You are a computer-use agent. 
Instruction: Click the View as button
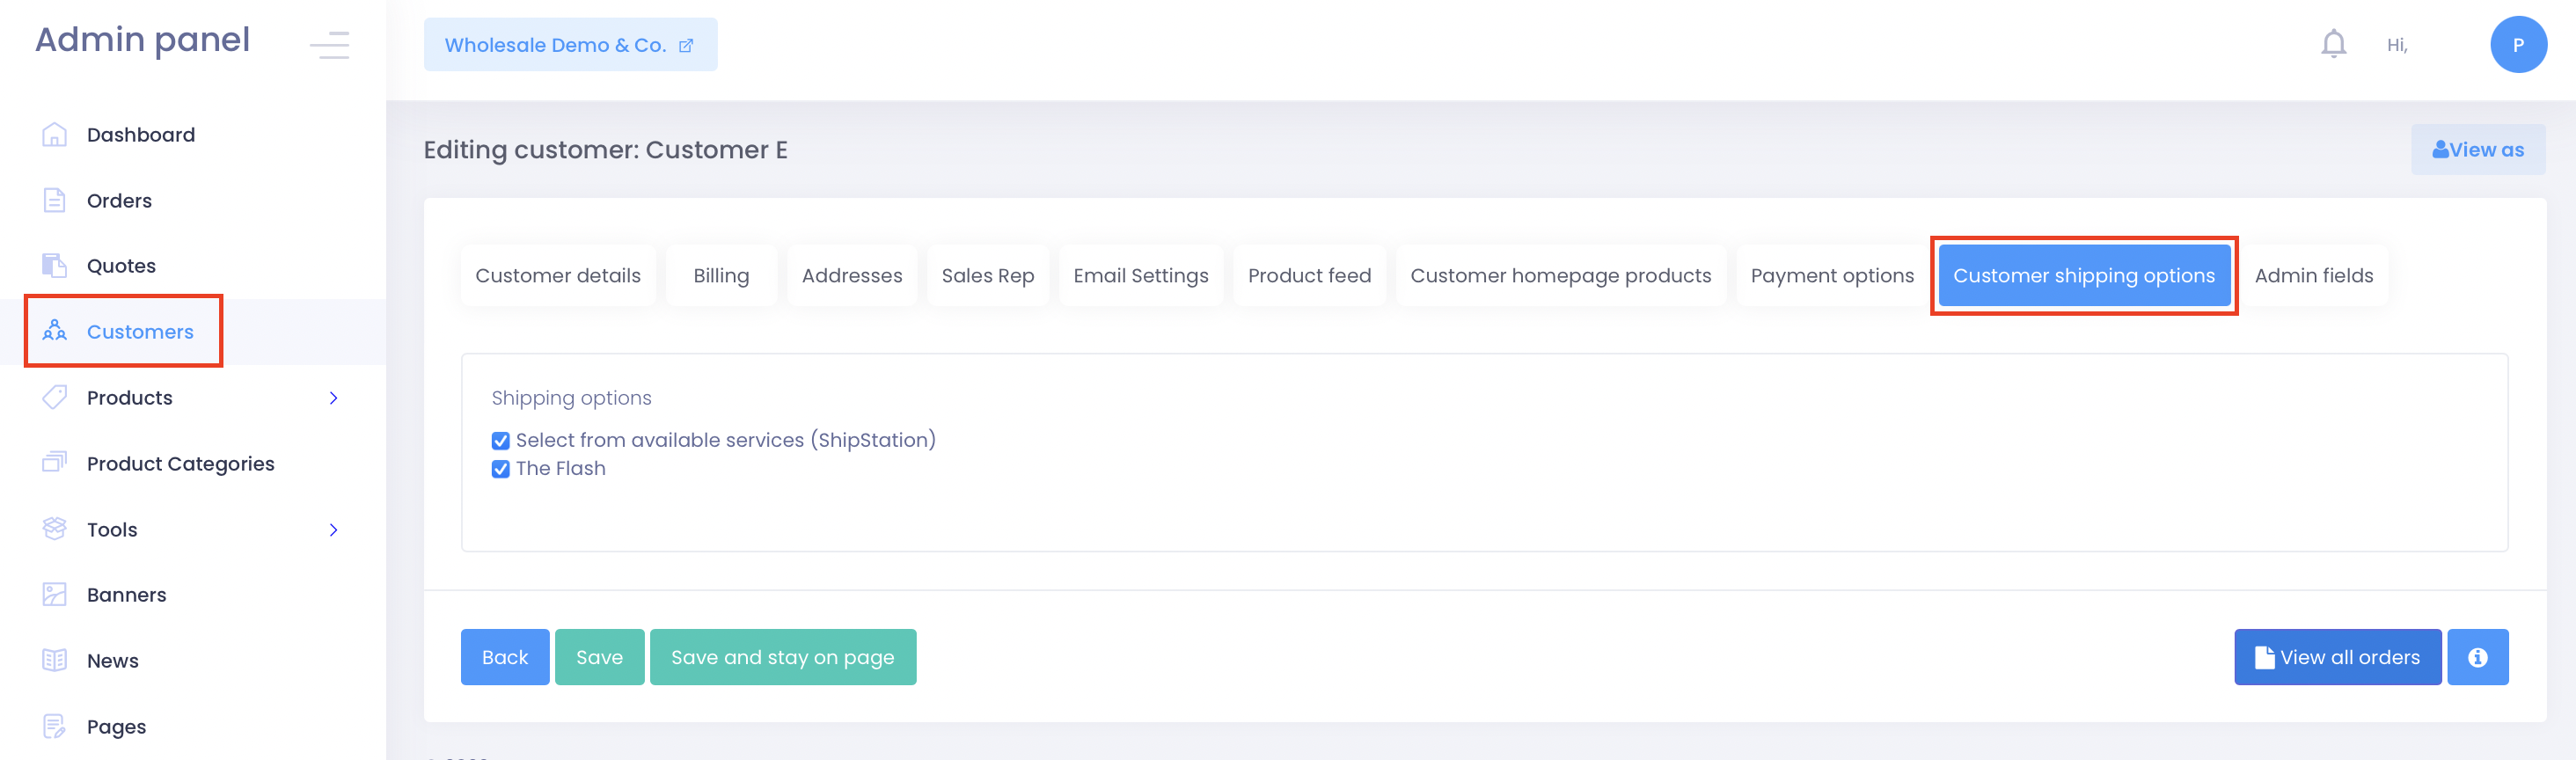(x=2478, y=149)
